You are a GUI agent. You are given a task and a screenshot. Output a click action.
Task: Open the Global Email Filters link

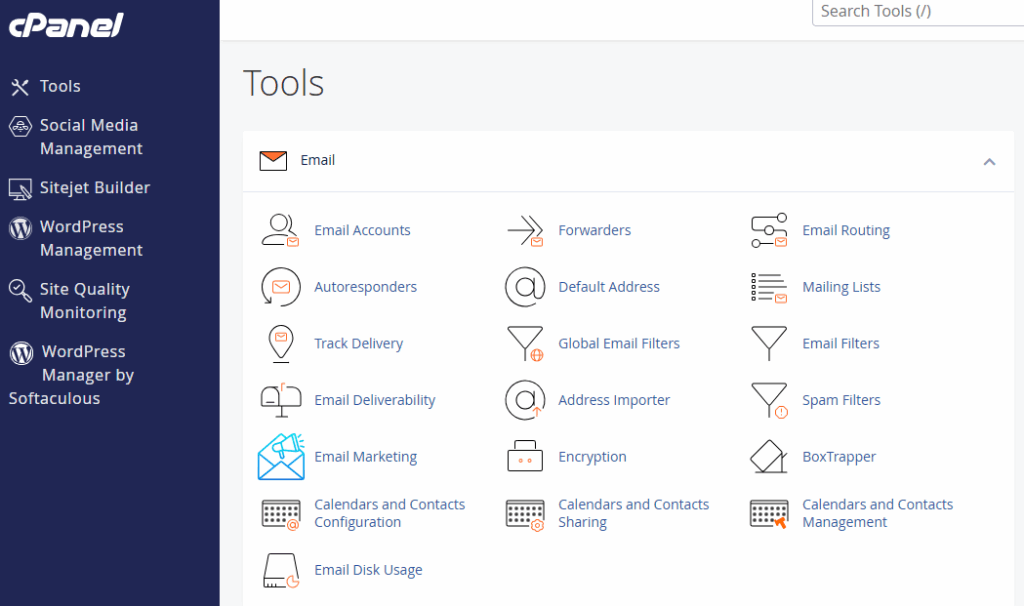pos(618,343)
